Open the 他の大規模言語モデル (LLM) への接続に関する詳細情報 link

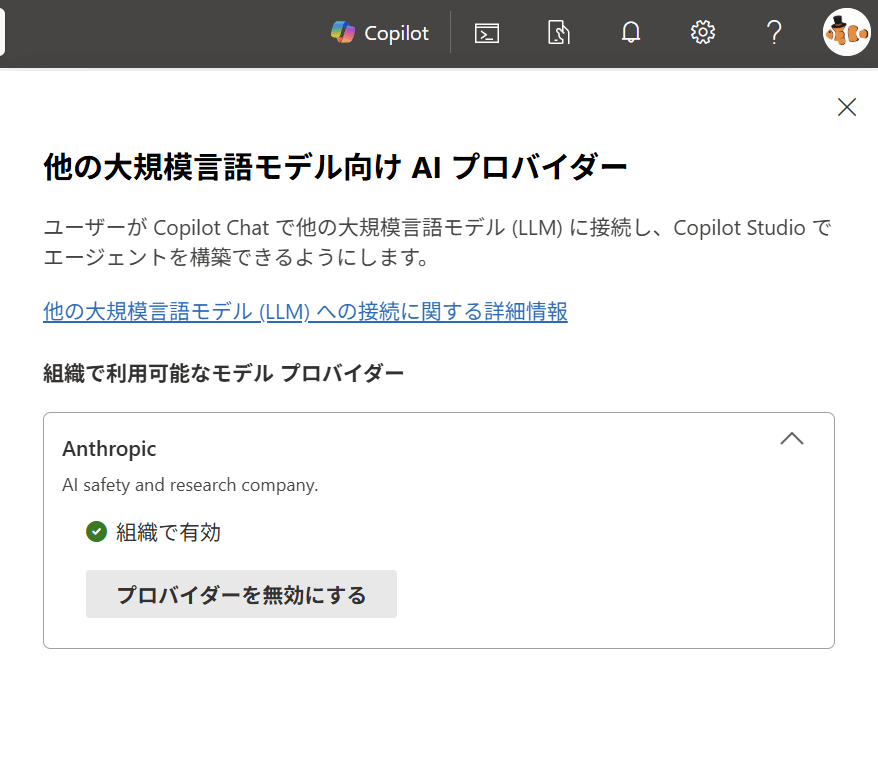[305, 312]
